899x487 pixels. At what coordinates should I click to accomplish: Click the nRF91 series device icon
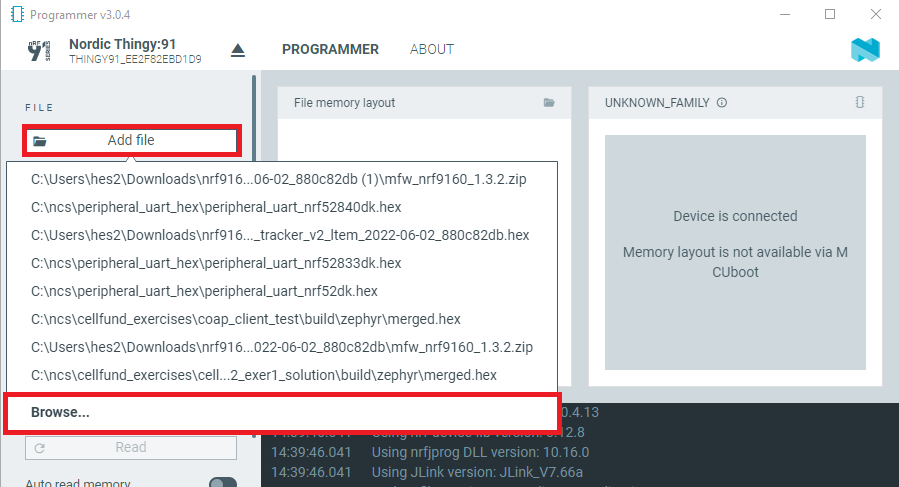pyautogui.click(x=39, y=50)
